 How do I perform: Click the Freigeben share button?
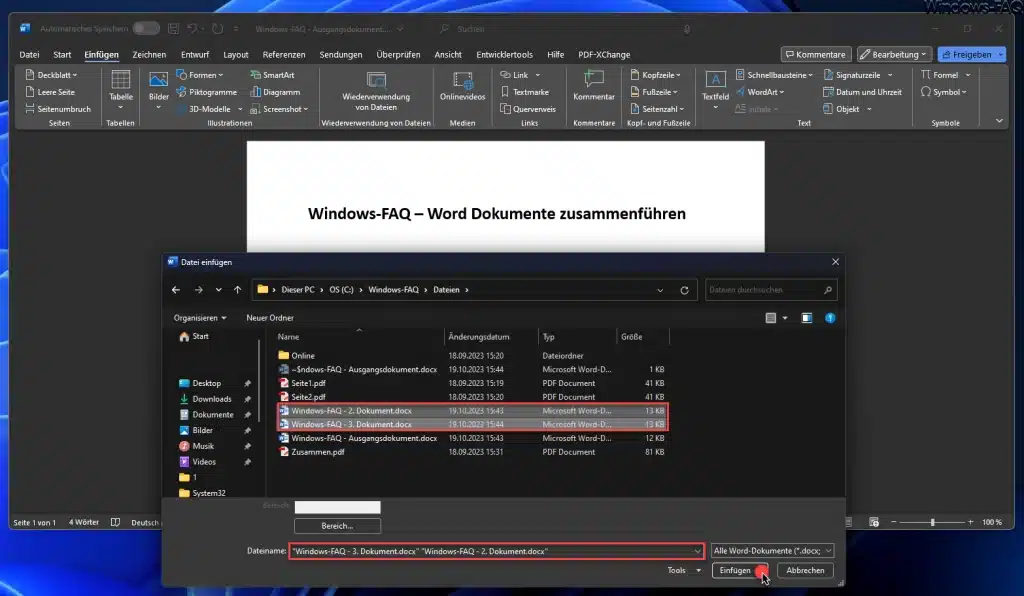click(x=971, y=55)
